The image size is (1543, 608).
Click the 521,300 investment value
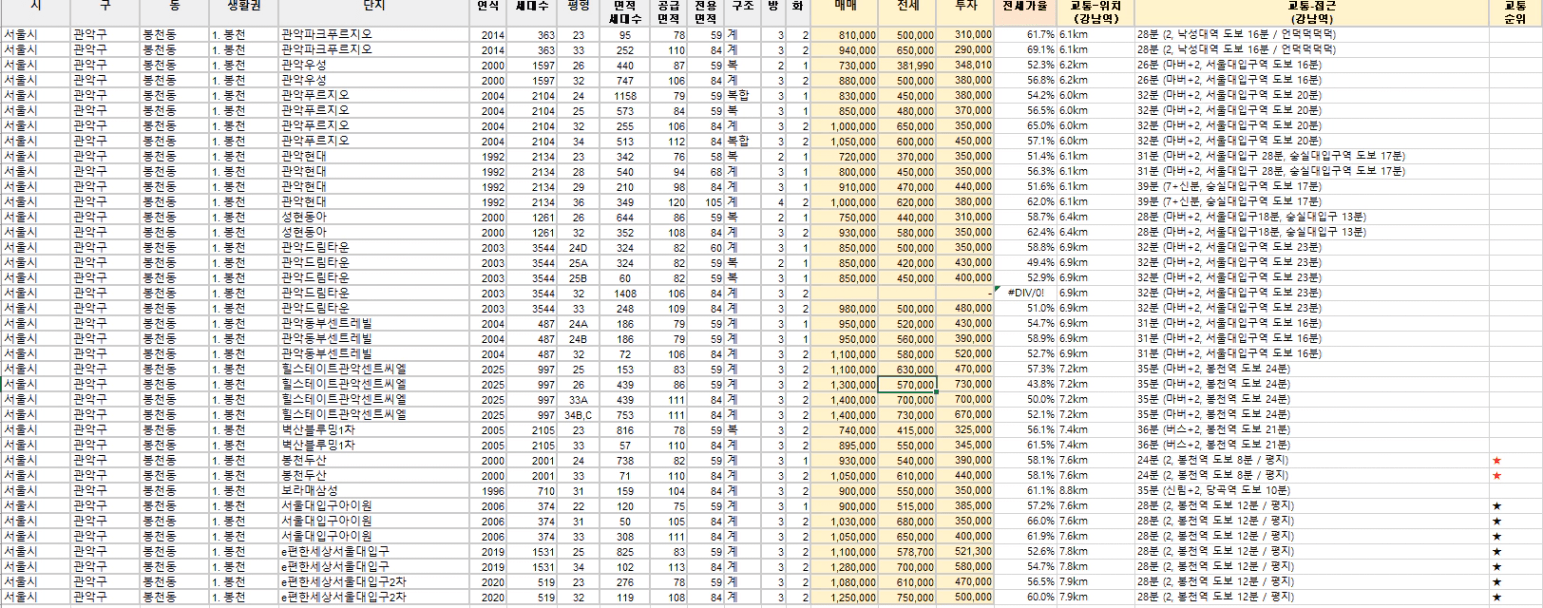(x=965, y=551)
